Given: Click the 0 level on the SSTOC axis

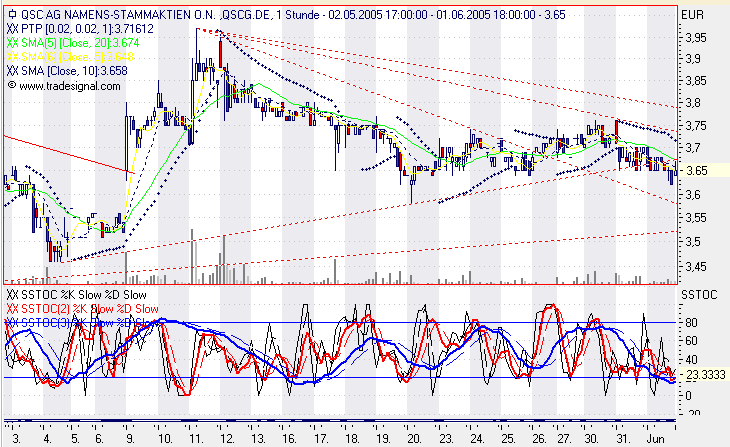Looking at the screenshot, I should (688, 396).
